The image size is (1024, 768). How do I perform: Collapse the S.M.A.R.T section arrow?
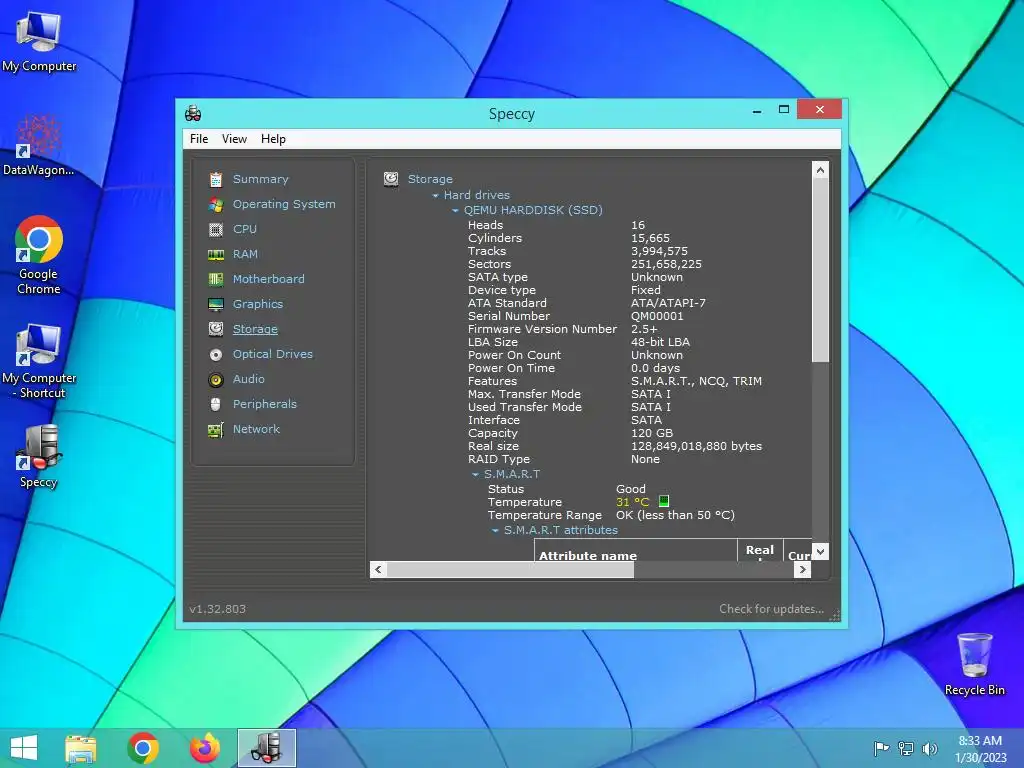[475, 475]
